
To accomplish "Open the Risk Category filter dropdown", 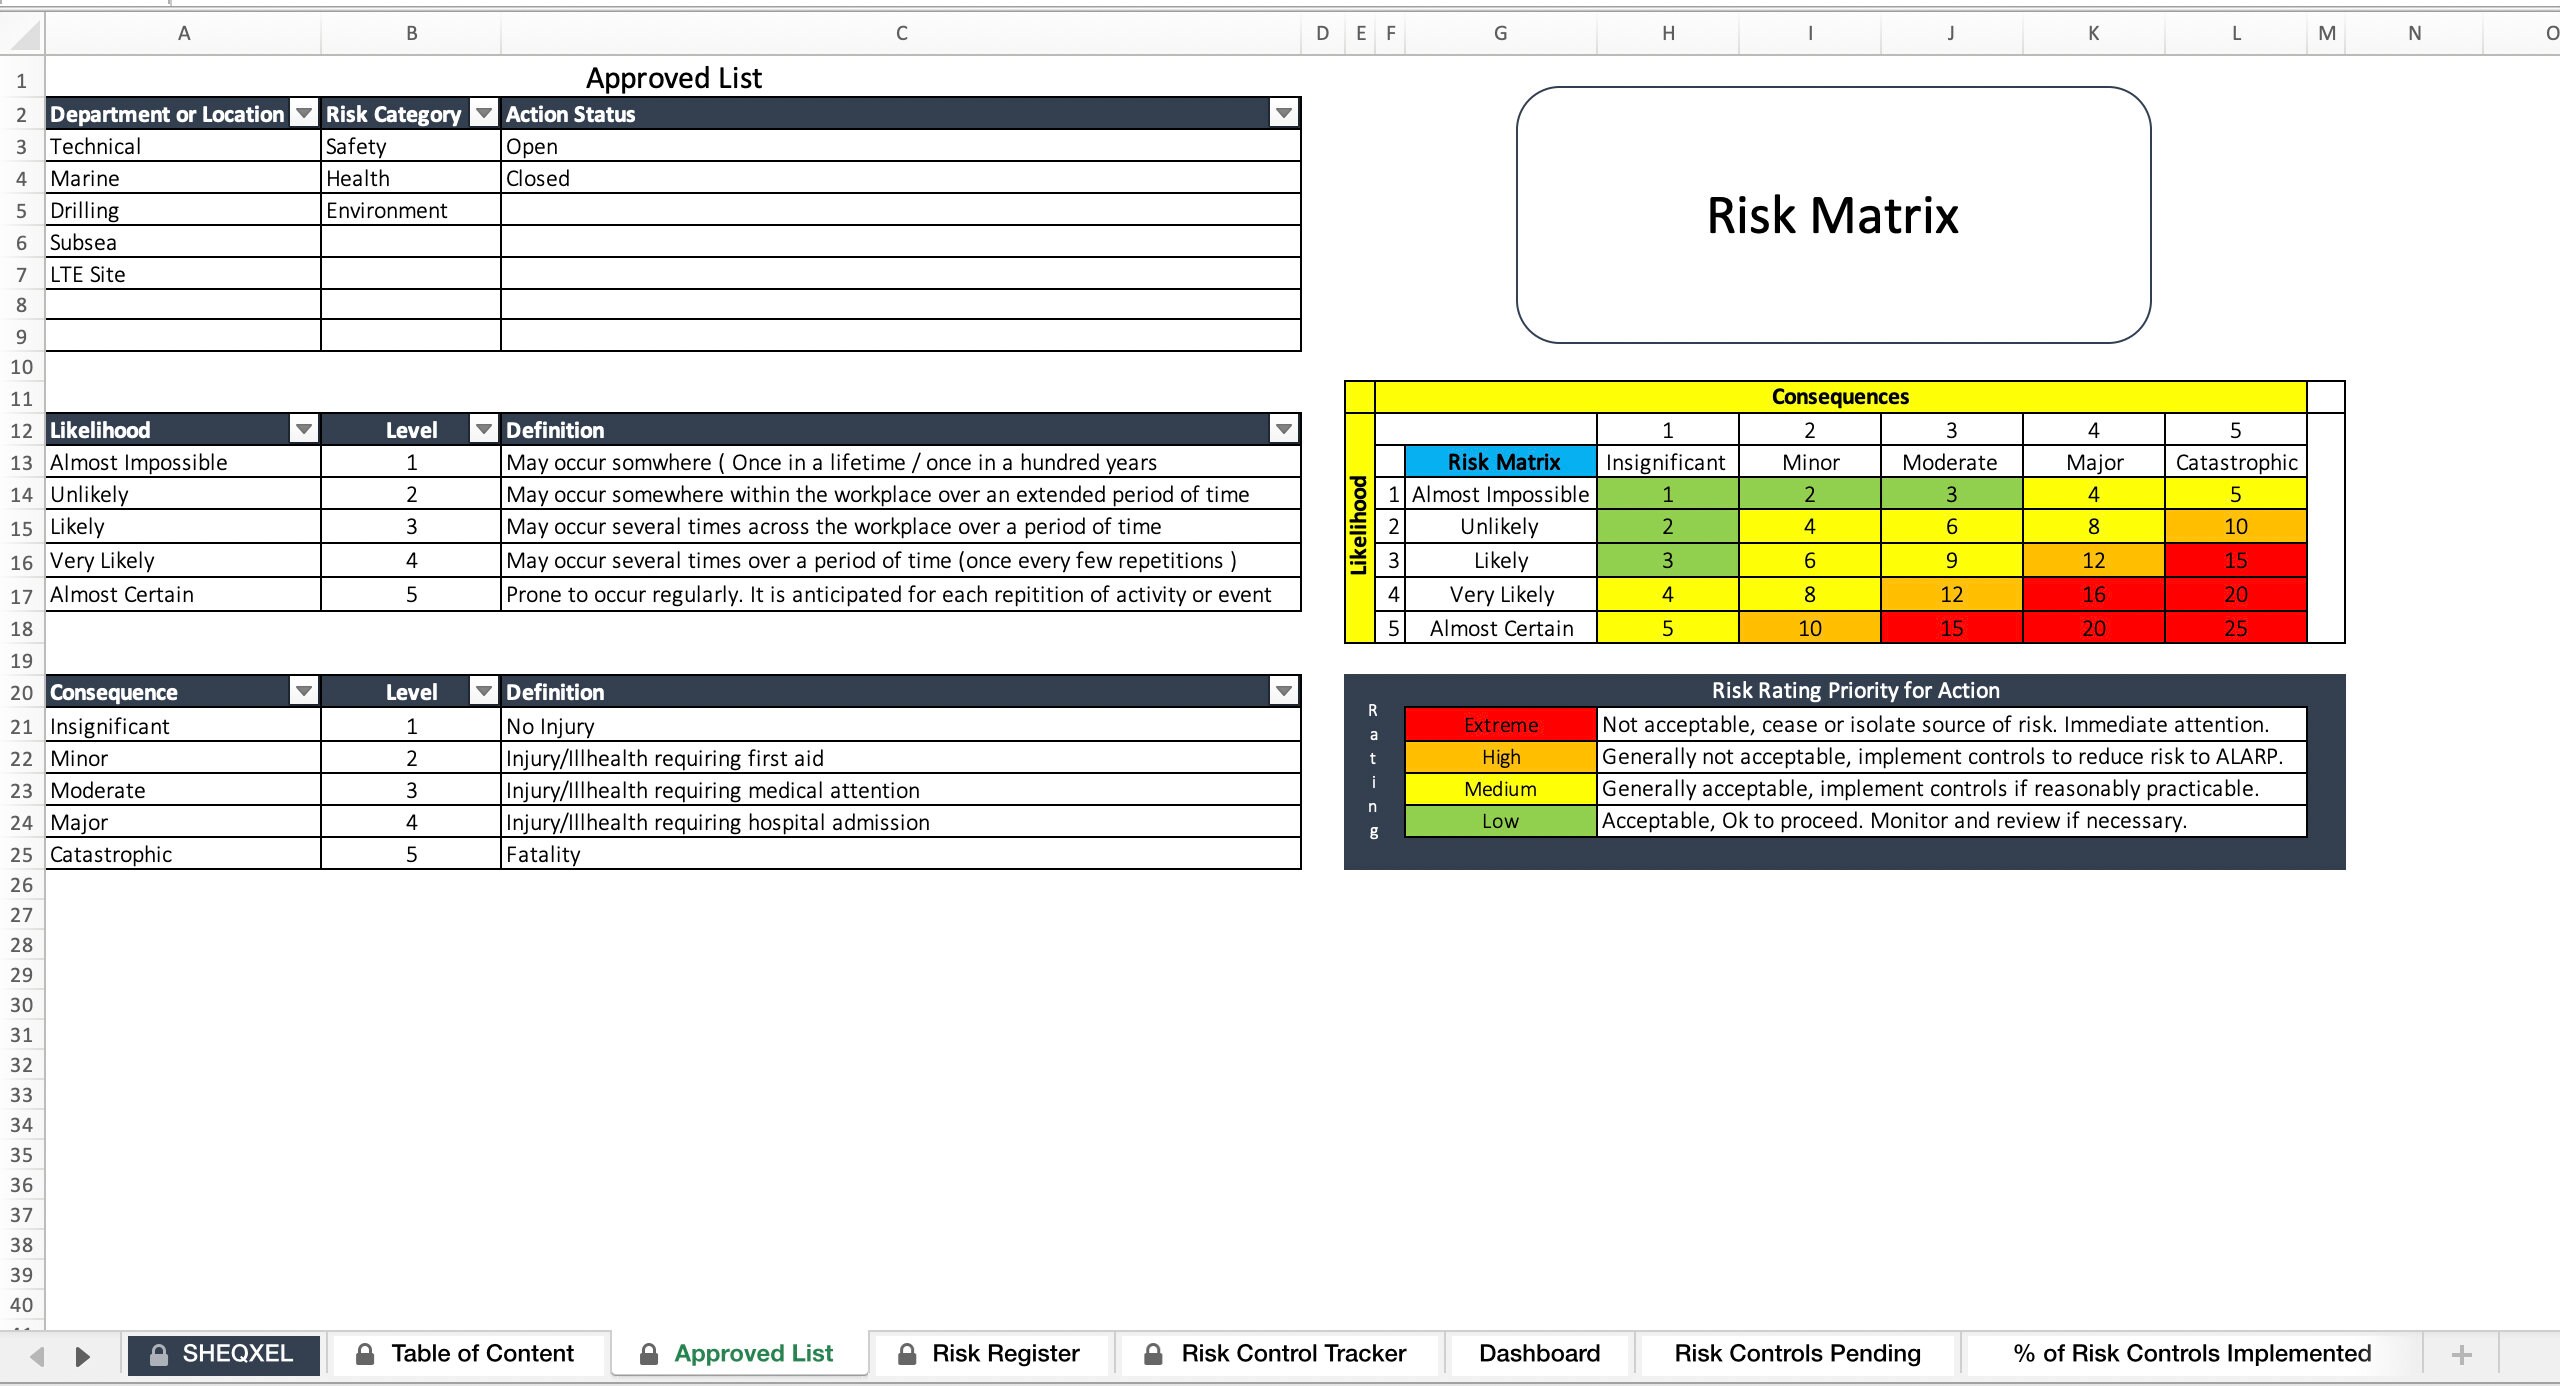I will click(484, 113).
